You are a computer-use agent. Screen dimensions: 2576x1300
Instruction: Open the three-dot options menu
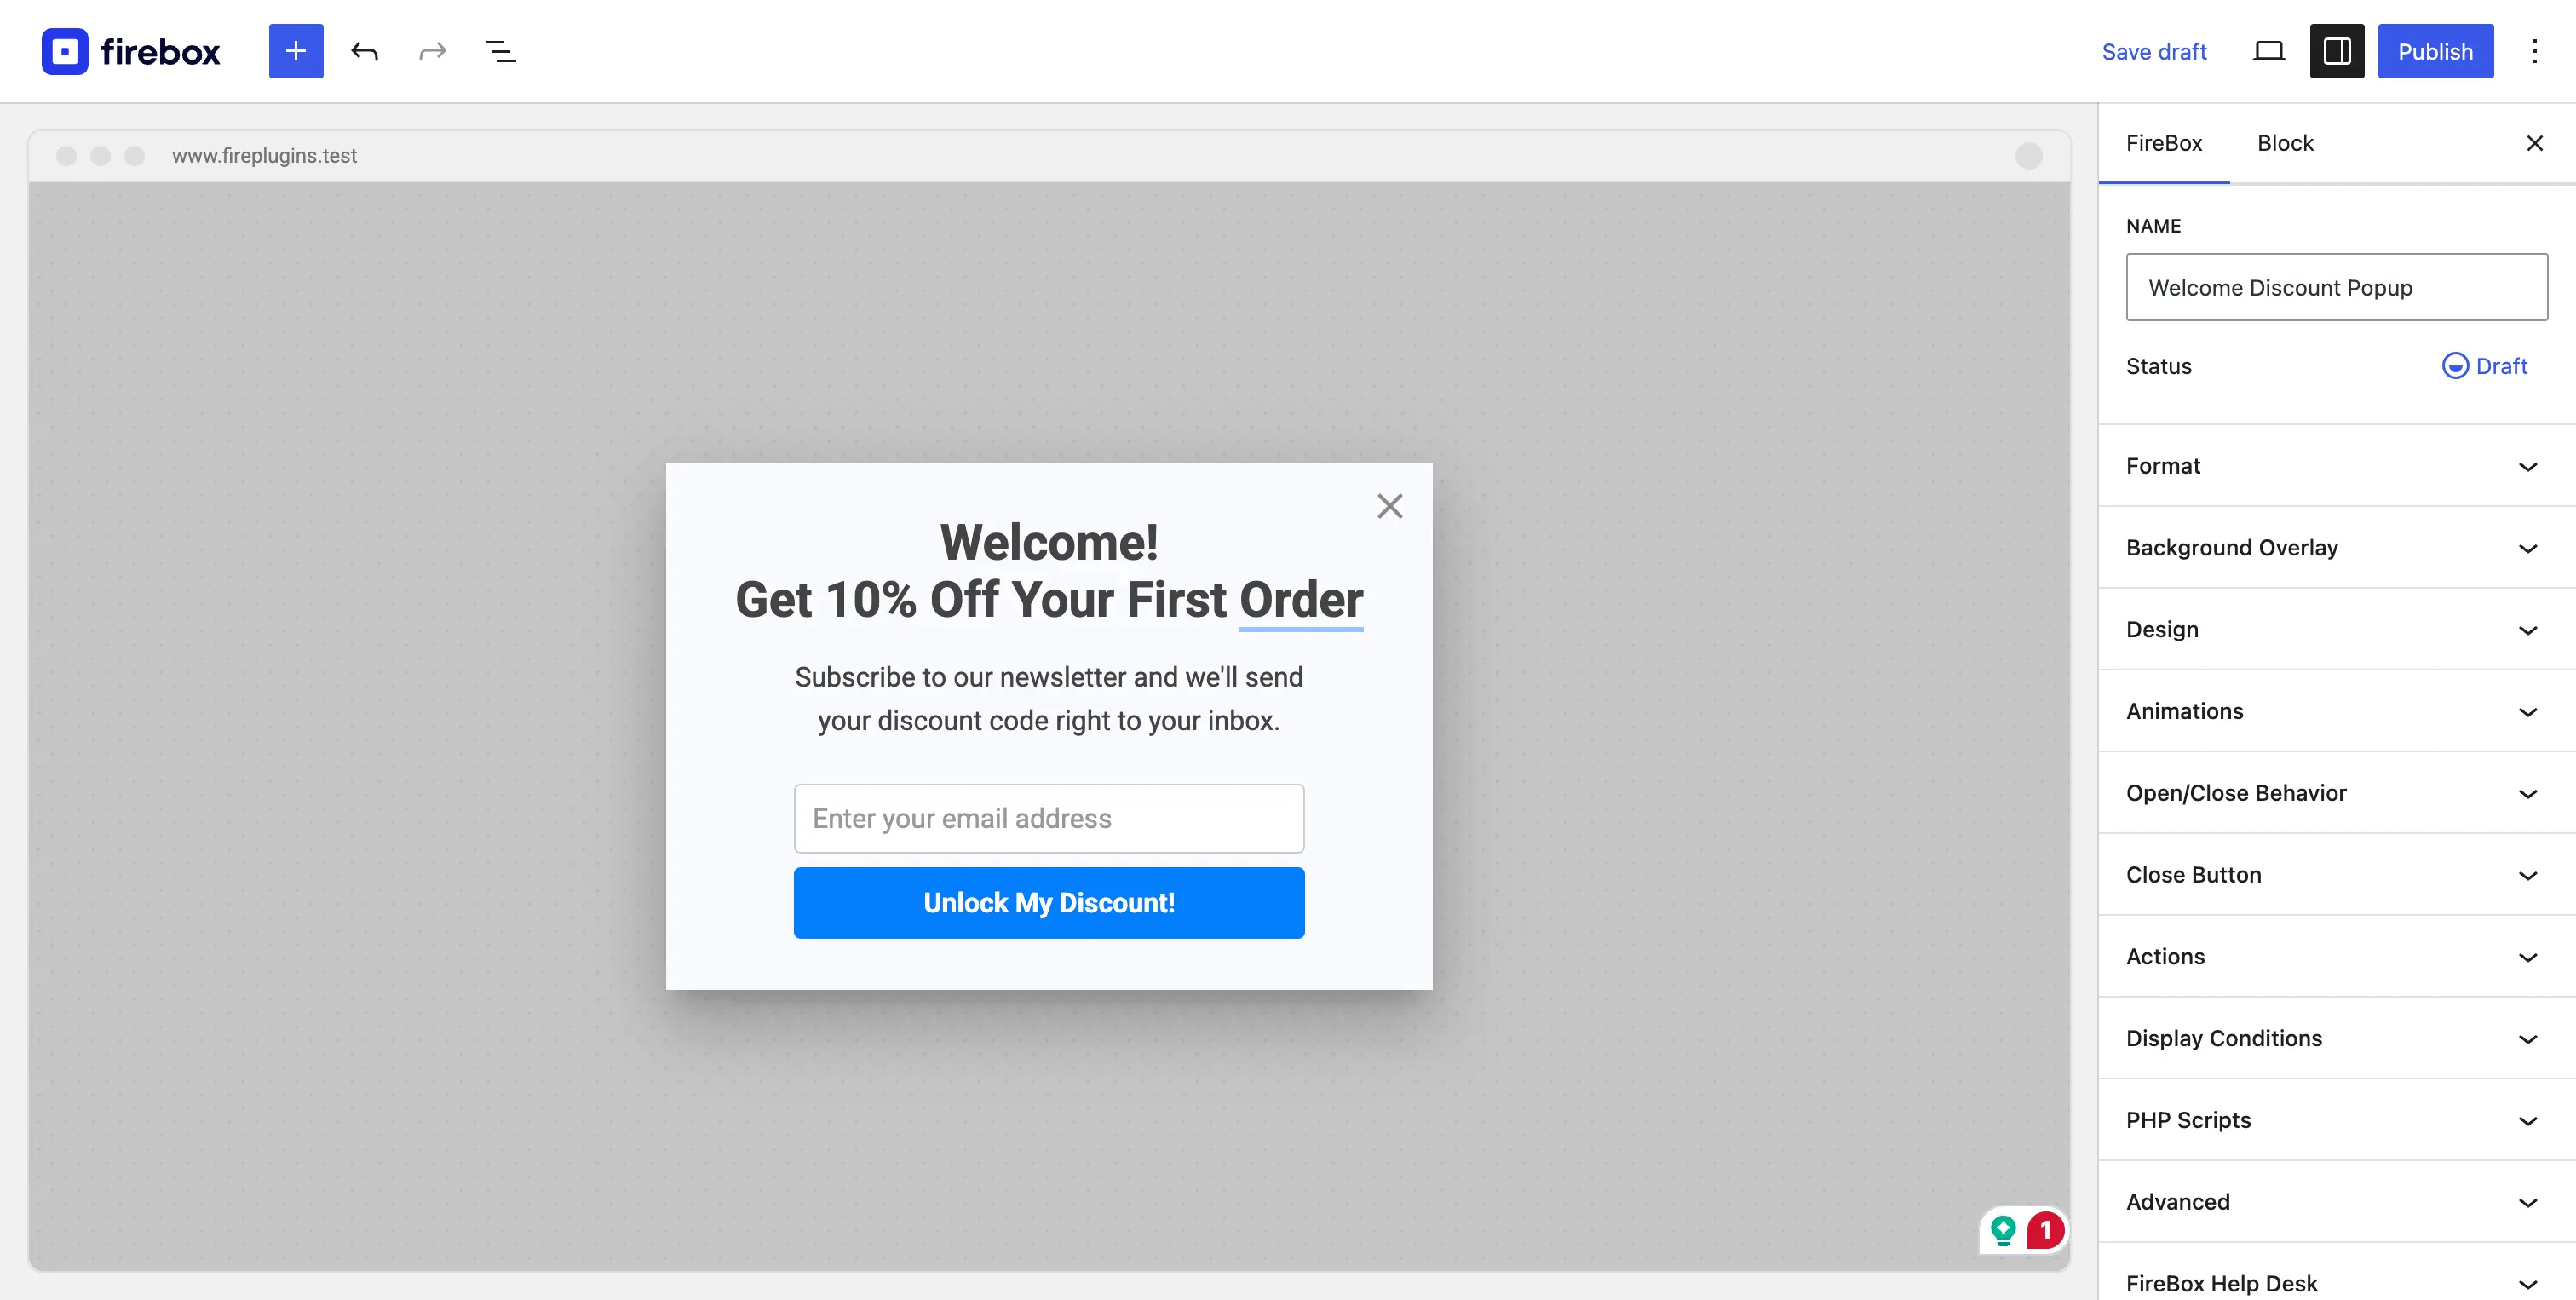[x=2534, y=51]
